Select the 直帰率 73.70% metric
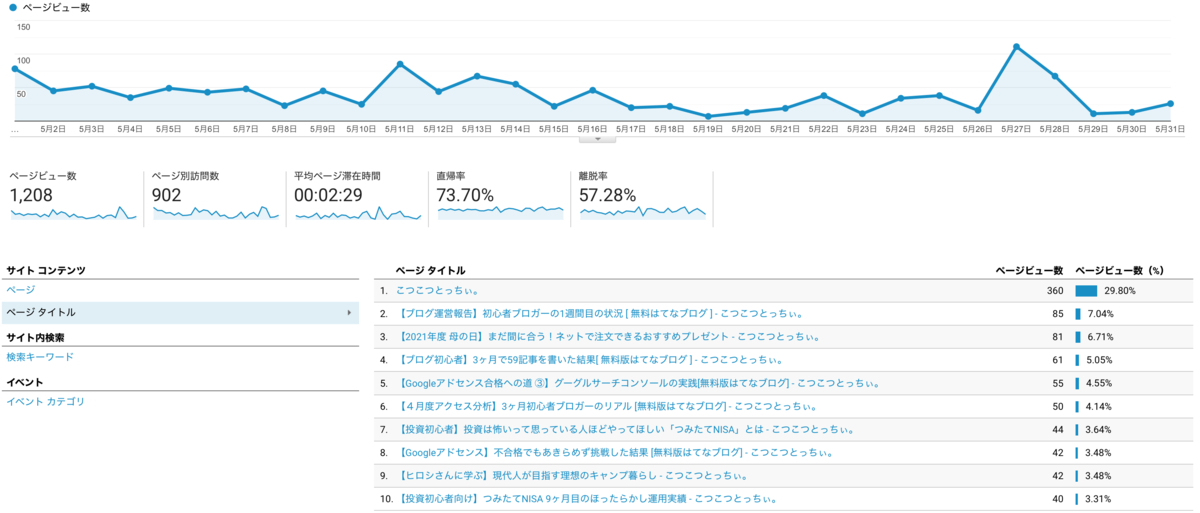Viewport: 1200px width, 513px height. (x=500, y=198)
